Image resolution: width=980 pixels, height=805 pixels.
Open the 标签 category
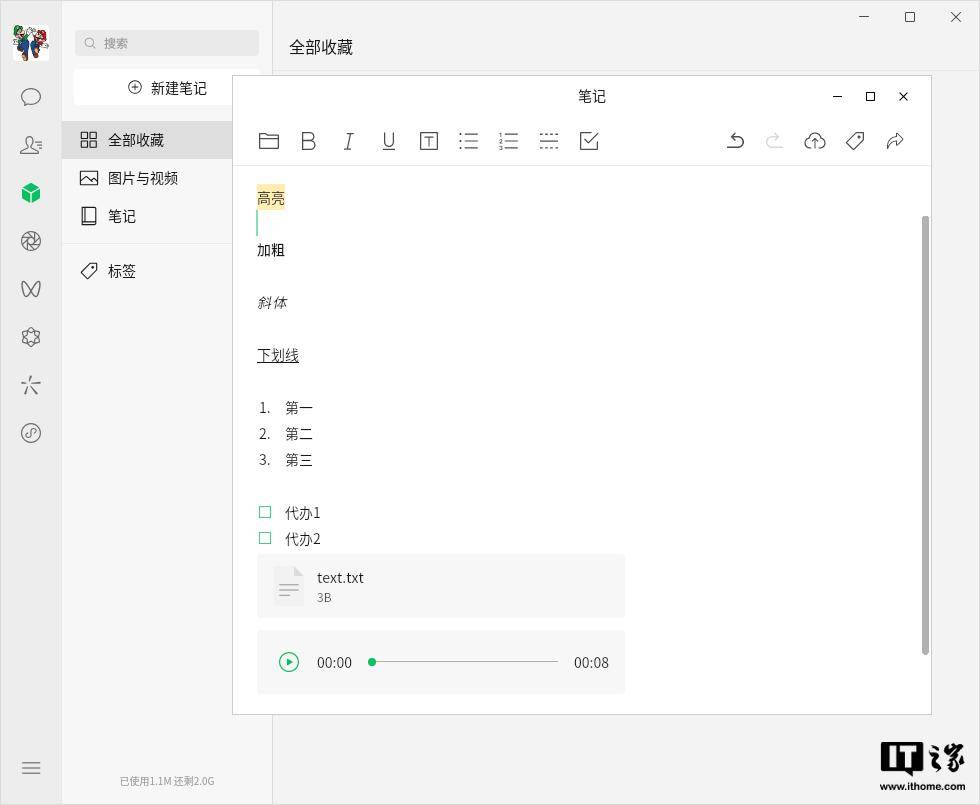point(122,271)
